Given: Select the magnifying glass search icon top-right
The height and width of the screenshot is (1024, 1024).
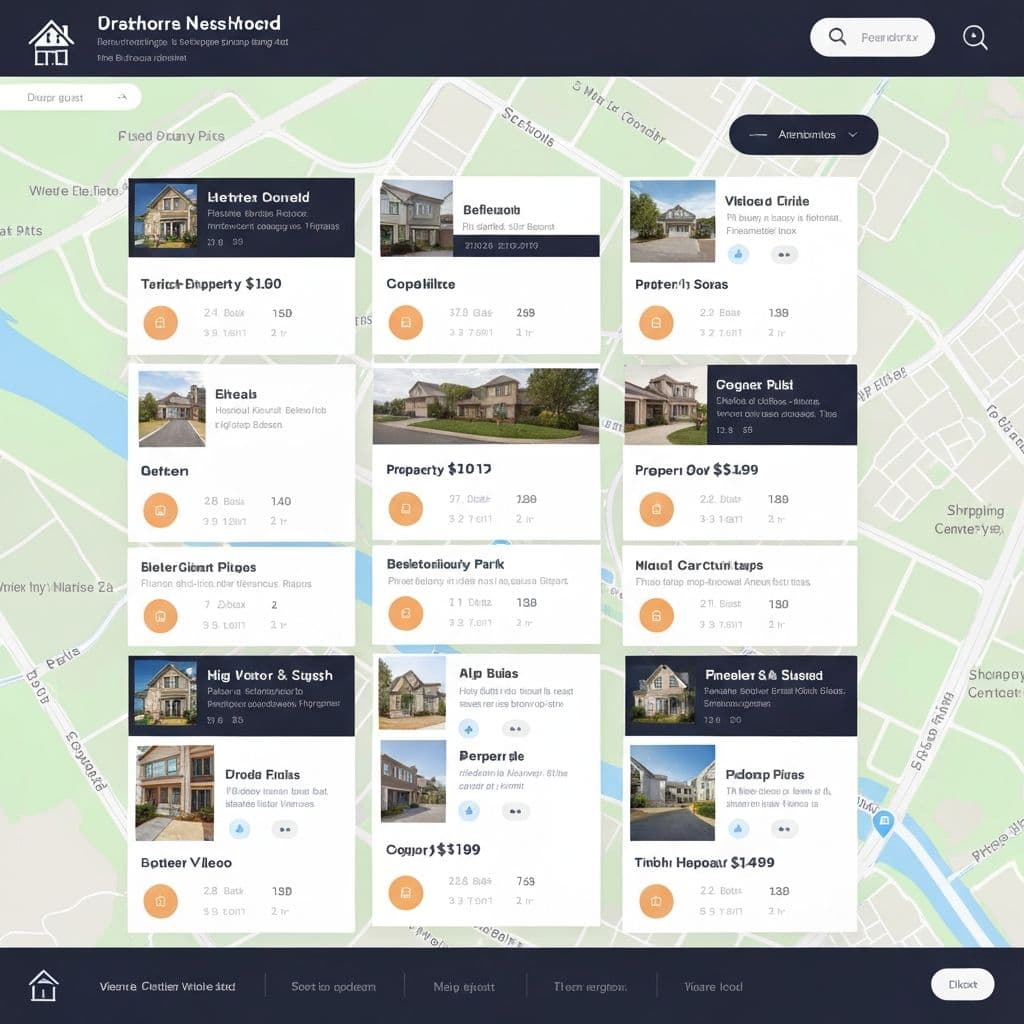Looking at the screenshot, I should (975, 37).
